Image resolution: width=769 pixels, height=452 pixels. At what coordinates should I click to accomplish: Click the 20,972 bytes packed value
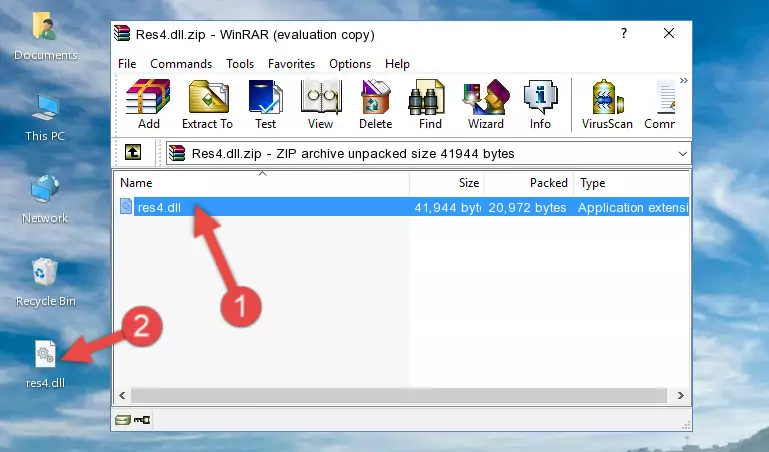coord(527,207)
